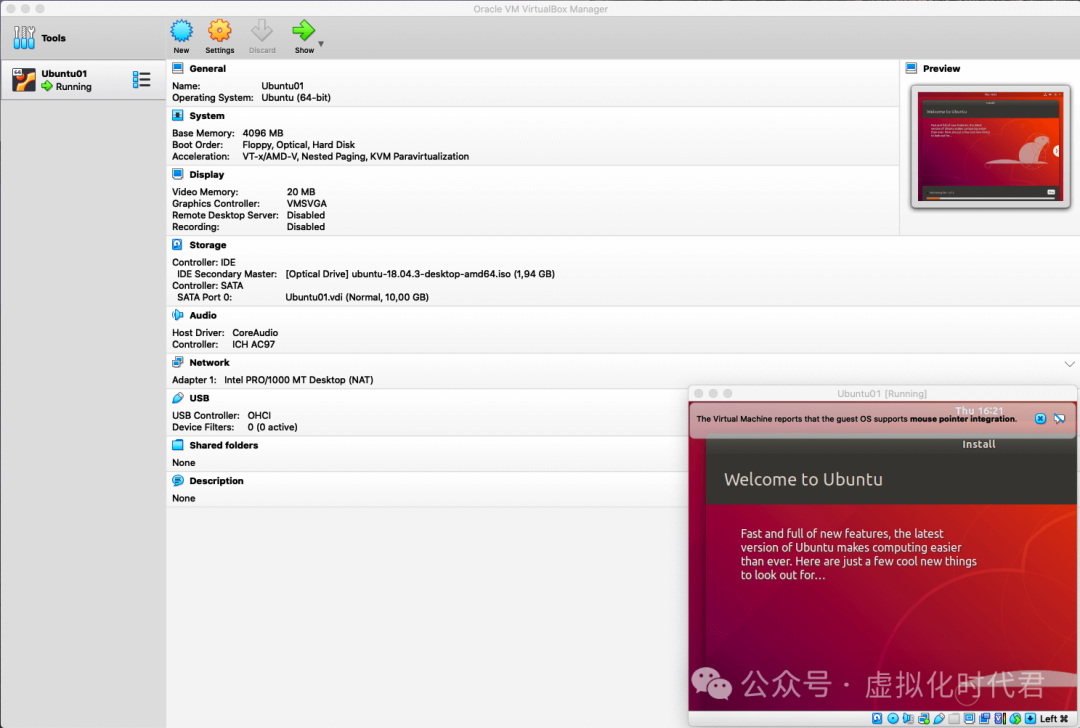Click hard disk activity indicator in VM status bar
This screenshot has height=728, width=1080.
[877, 718]
